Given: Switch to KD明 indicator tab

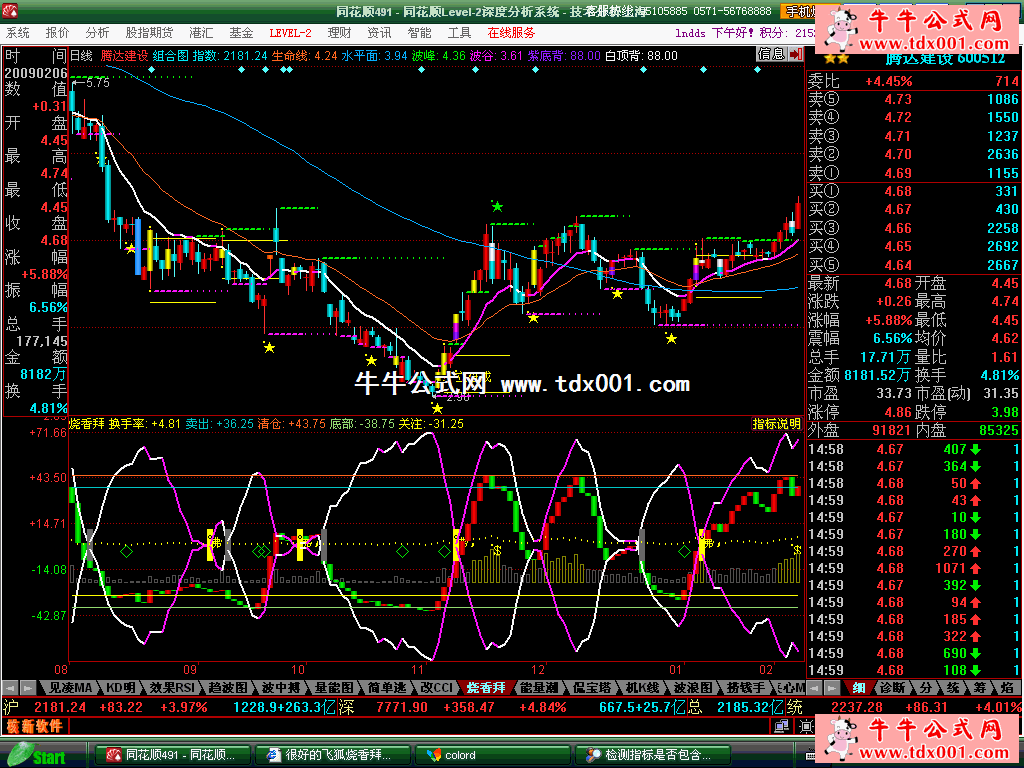Looking at the screenshot, I should tap(121, 688).
